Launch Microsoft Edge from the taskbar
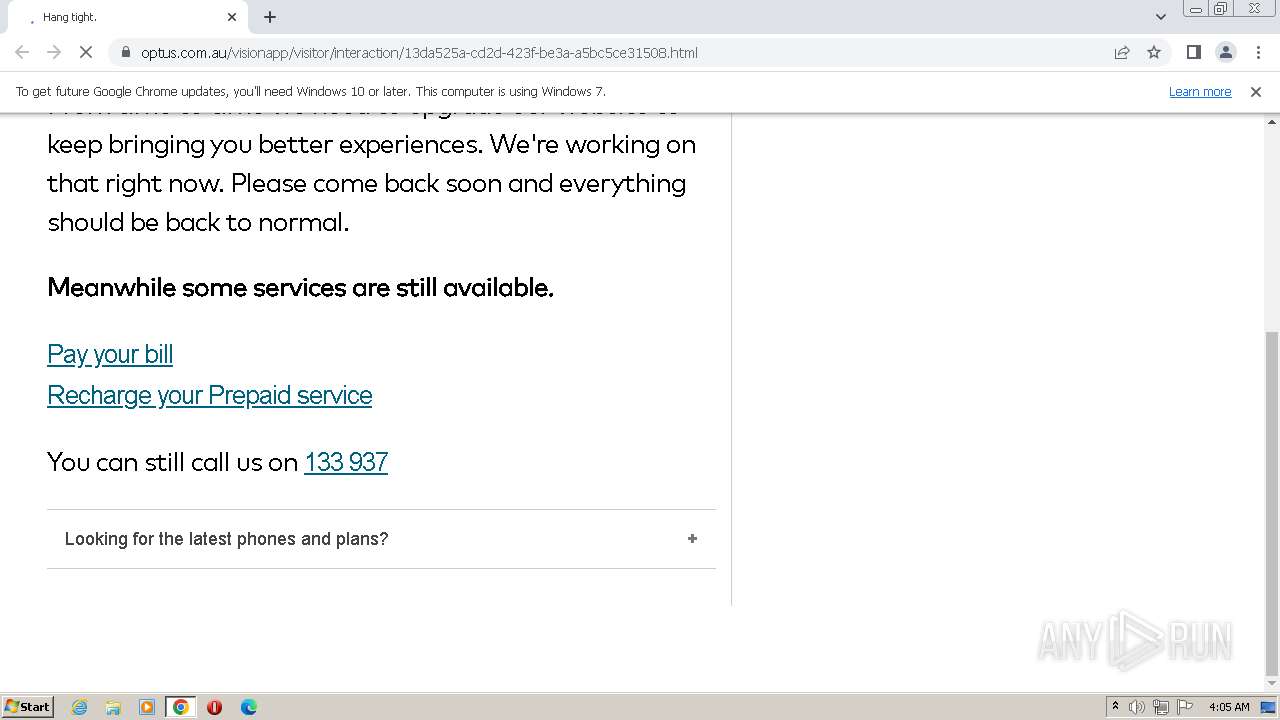The width and height of the screenshot is (1280, 720). [248, 707]
